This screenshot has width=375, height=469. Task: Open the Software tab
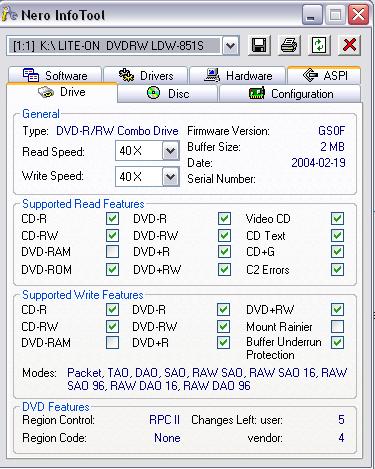point(55,76)
